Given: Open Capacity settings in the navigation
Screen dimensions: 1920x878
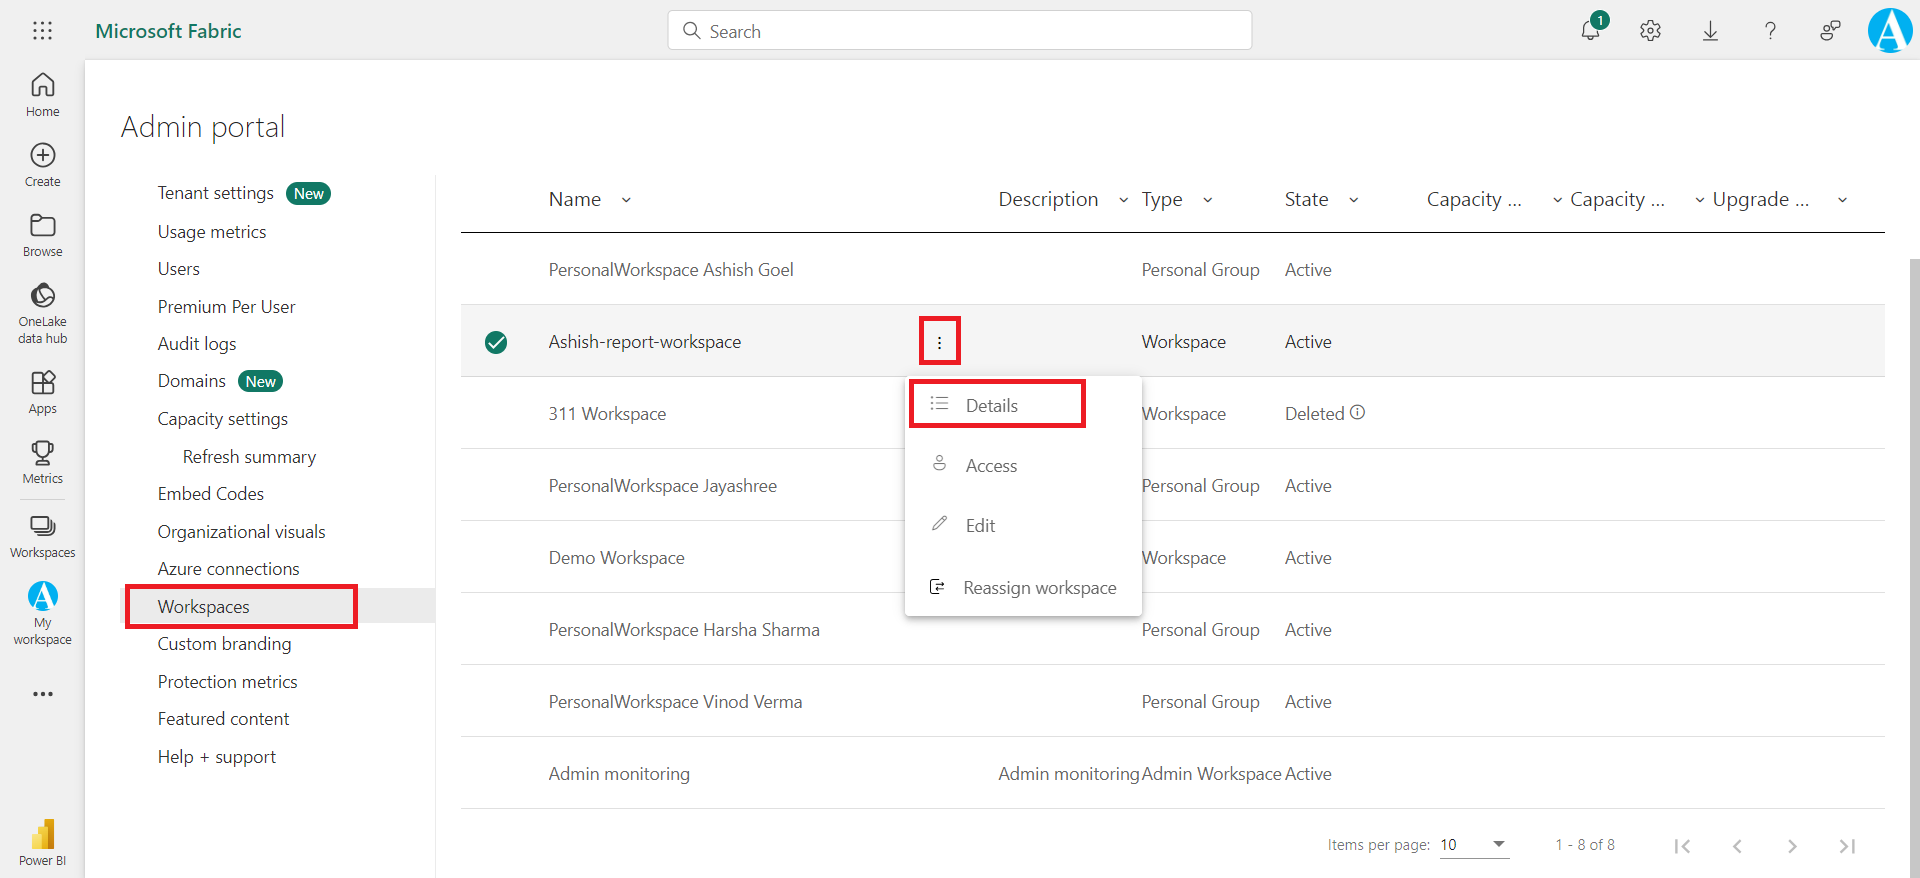Looking at the screenshot, I should pos(222,419).
